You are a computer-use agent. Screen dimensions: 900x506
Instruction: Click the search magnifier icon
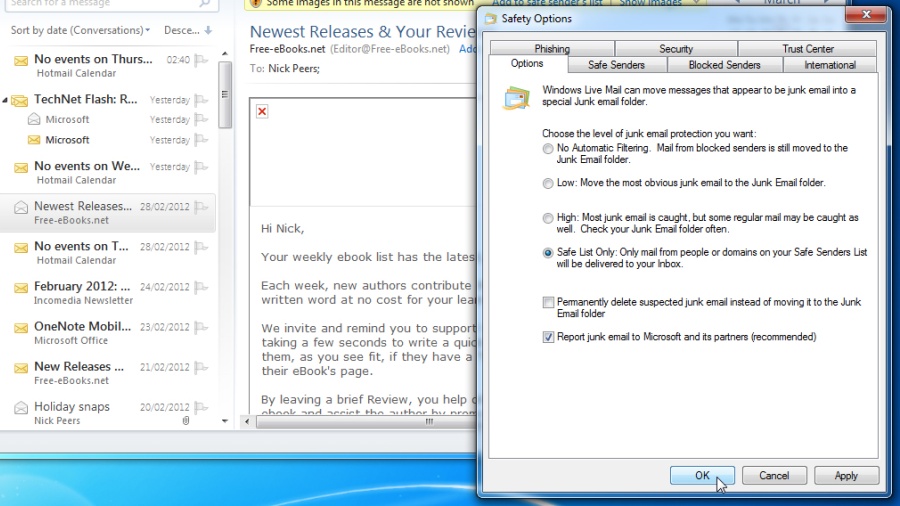[x=205, y=3]
